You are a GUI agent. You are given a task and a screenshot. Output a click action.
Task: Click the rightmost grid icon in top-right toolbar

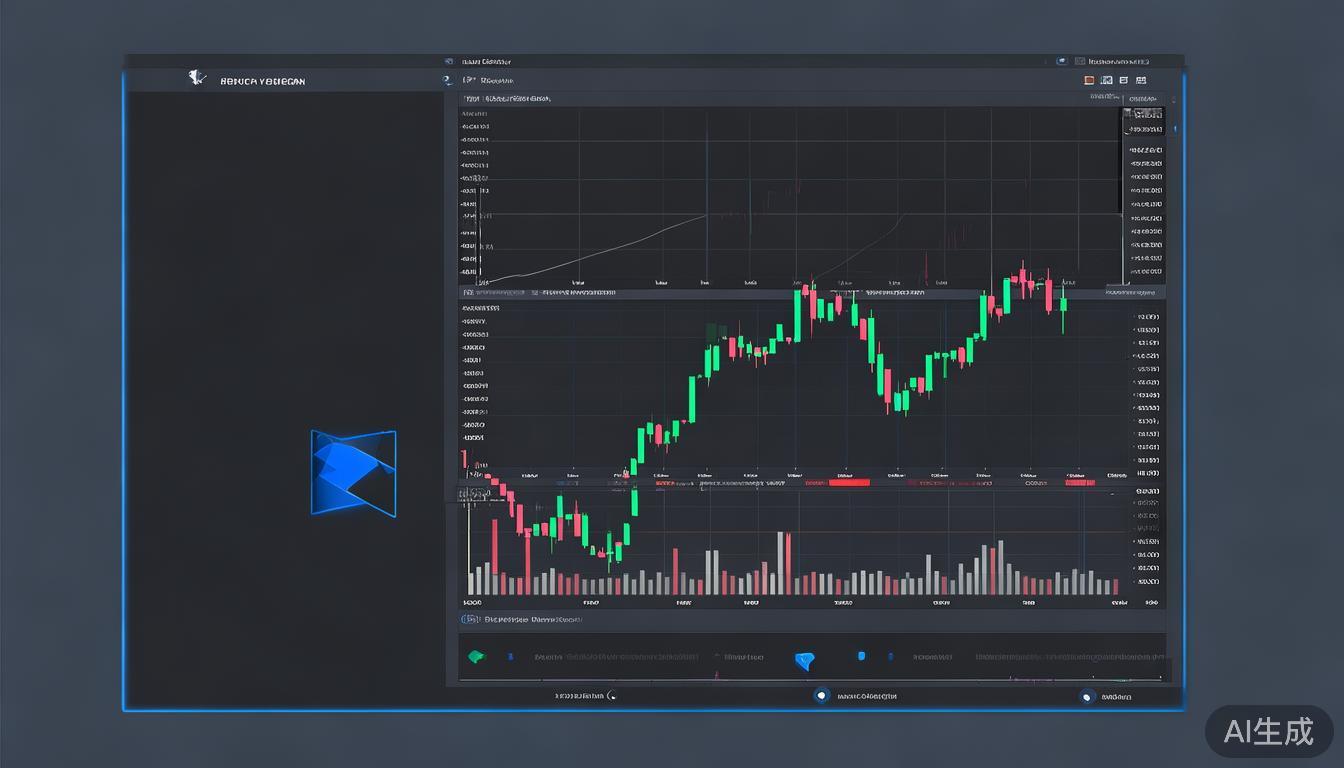[x=1141, y=80]
